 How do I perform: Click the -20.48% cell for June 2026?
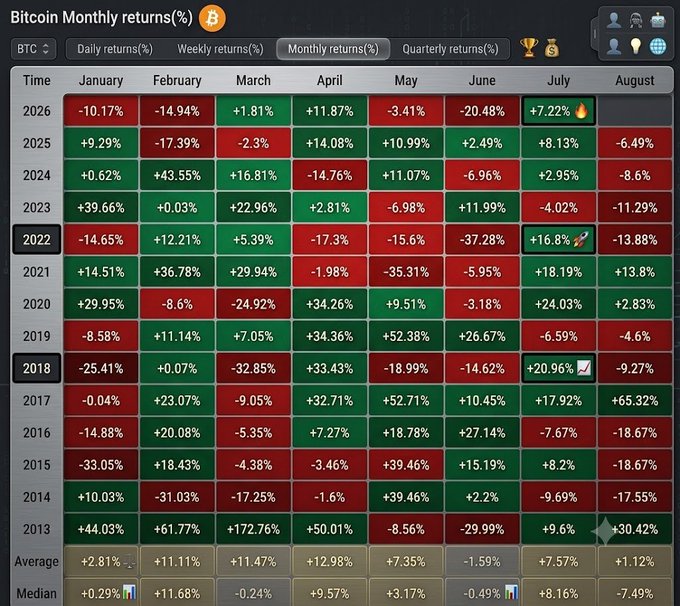[x=482, y=111]
